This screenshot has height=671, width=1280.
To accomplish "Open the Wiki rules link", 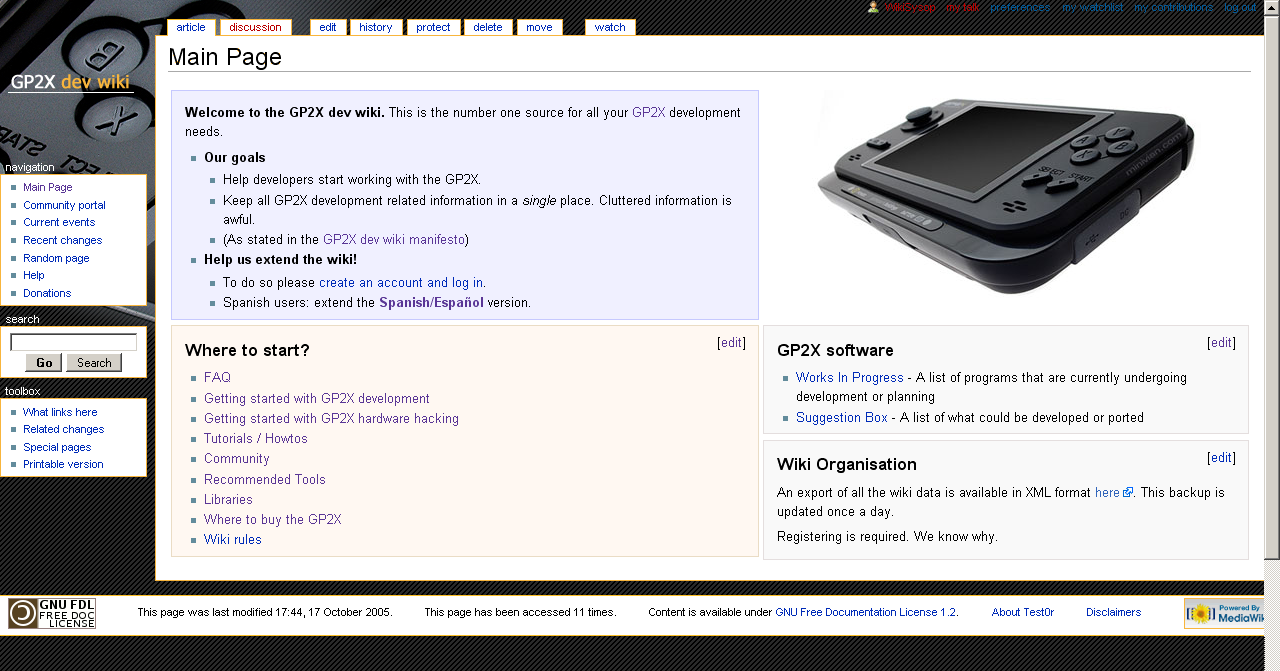I will [x=233, y=540].
